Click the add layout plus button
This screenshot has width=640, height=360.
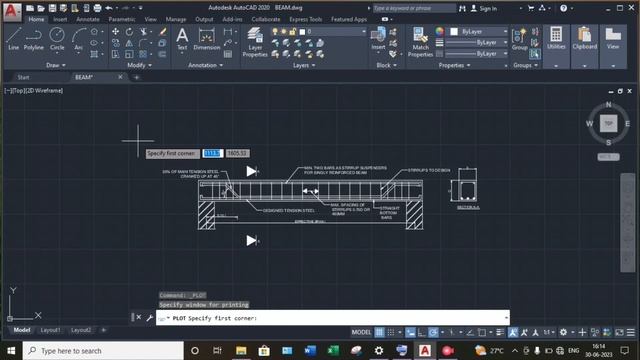[104, 330]
